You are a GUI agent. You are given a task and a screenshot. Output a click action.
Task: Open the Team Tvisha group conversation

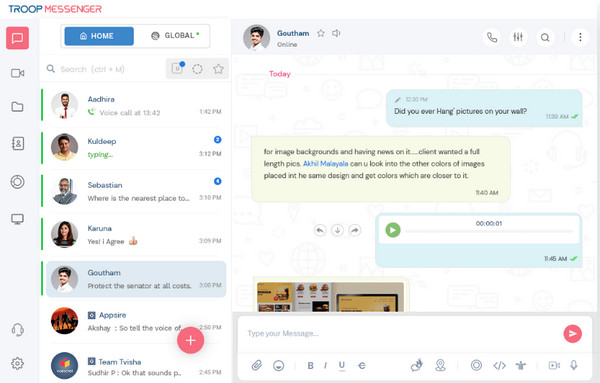(x=134, y=366)
